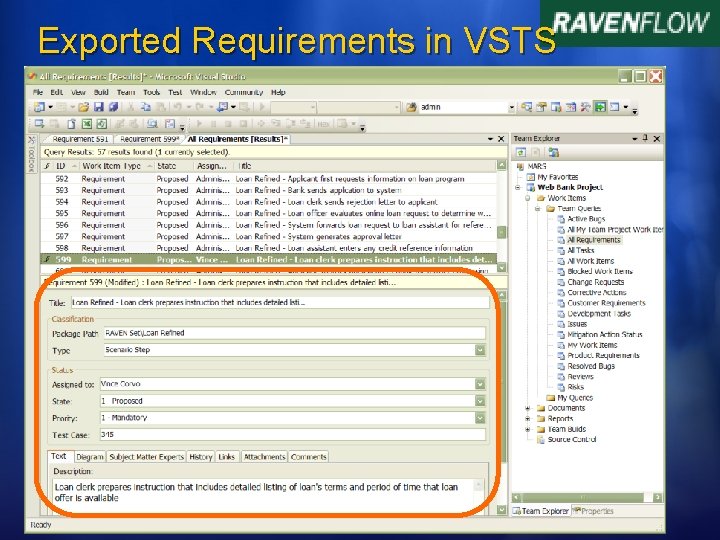Copy selection using the Copy toolbar icon
720x540 pixels.
coord(146,107)
